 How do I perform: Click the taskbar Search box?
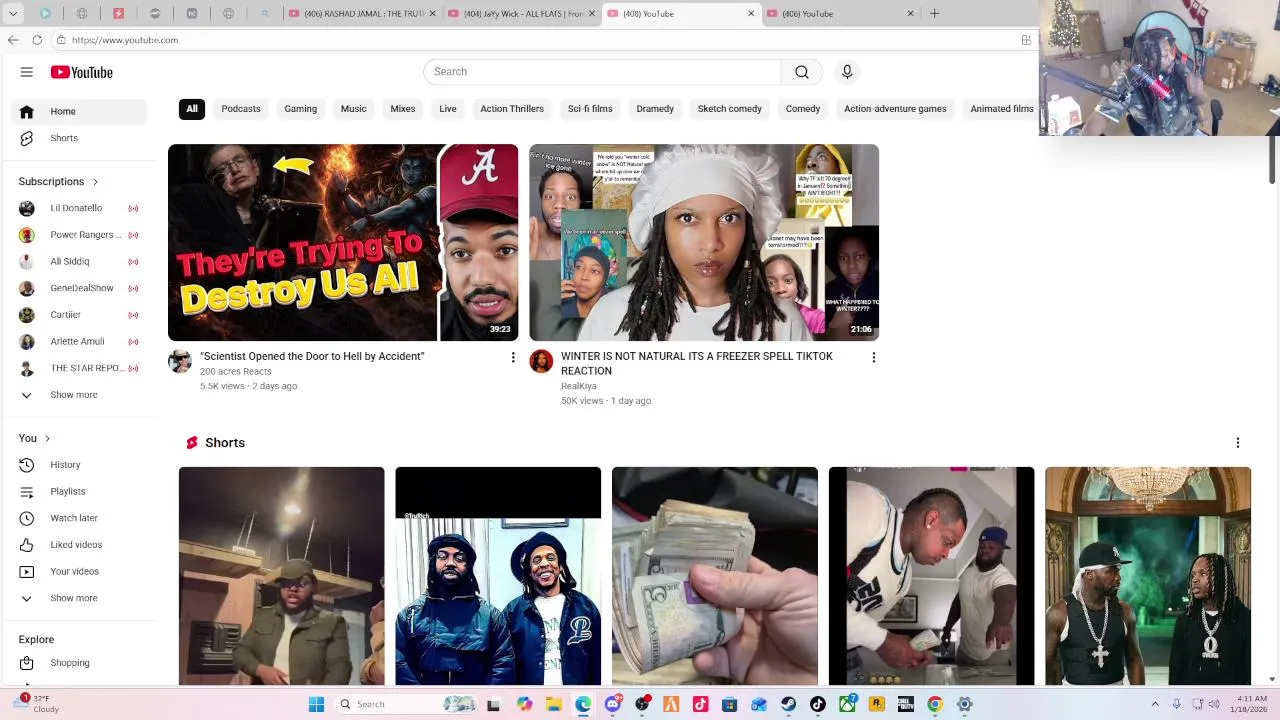(407, 704)
